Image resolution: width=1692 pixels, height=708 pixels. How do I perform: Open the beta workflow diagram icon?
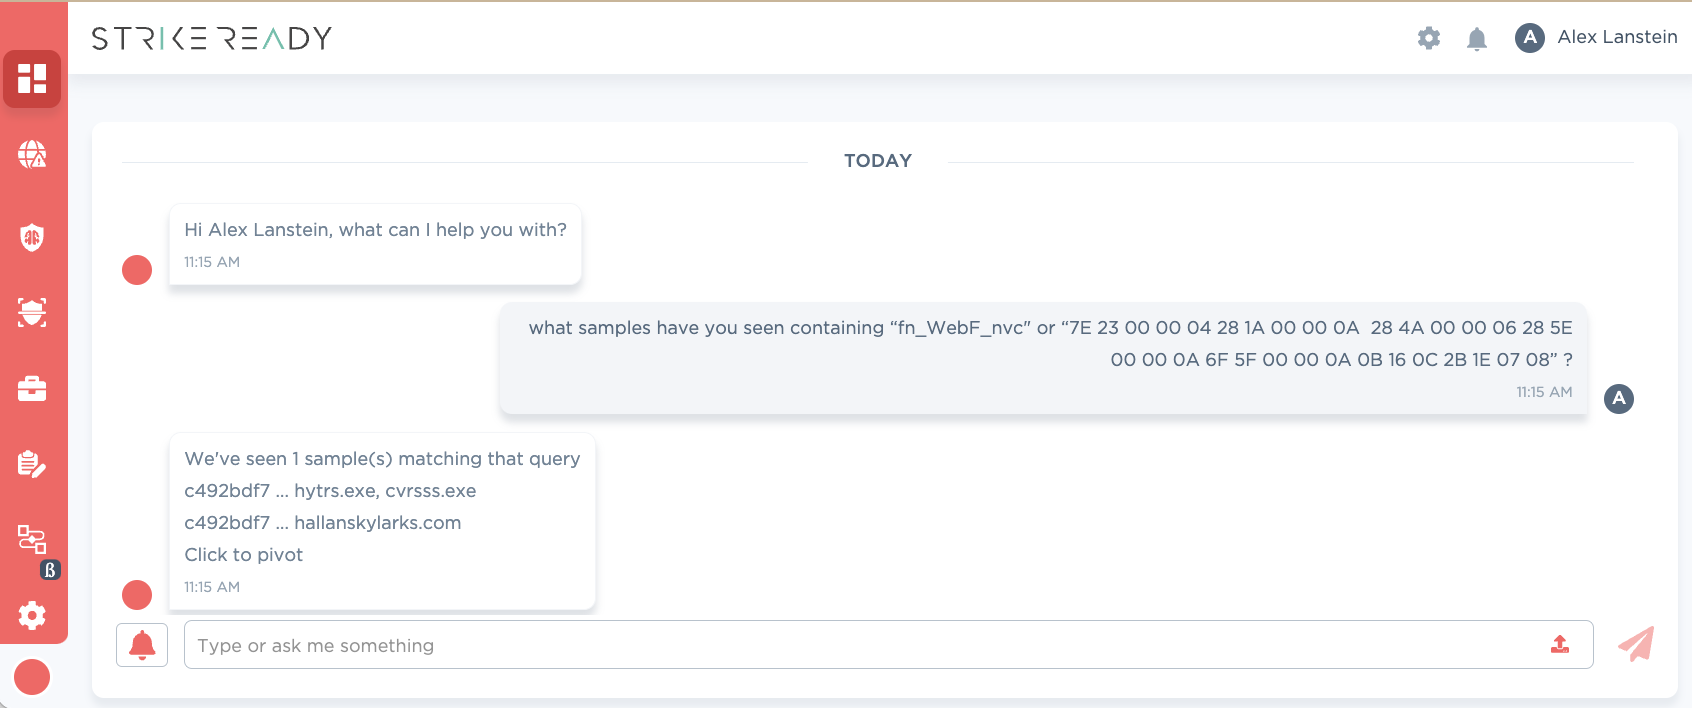tap(34, 541)
